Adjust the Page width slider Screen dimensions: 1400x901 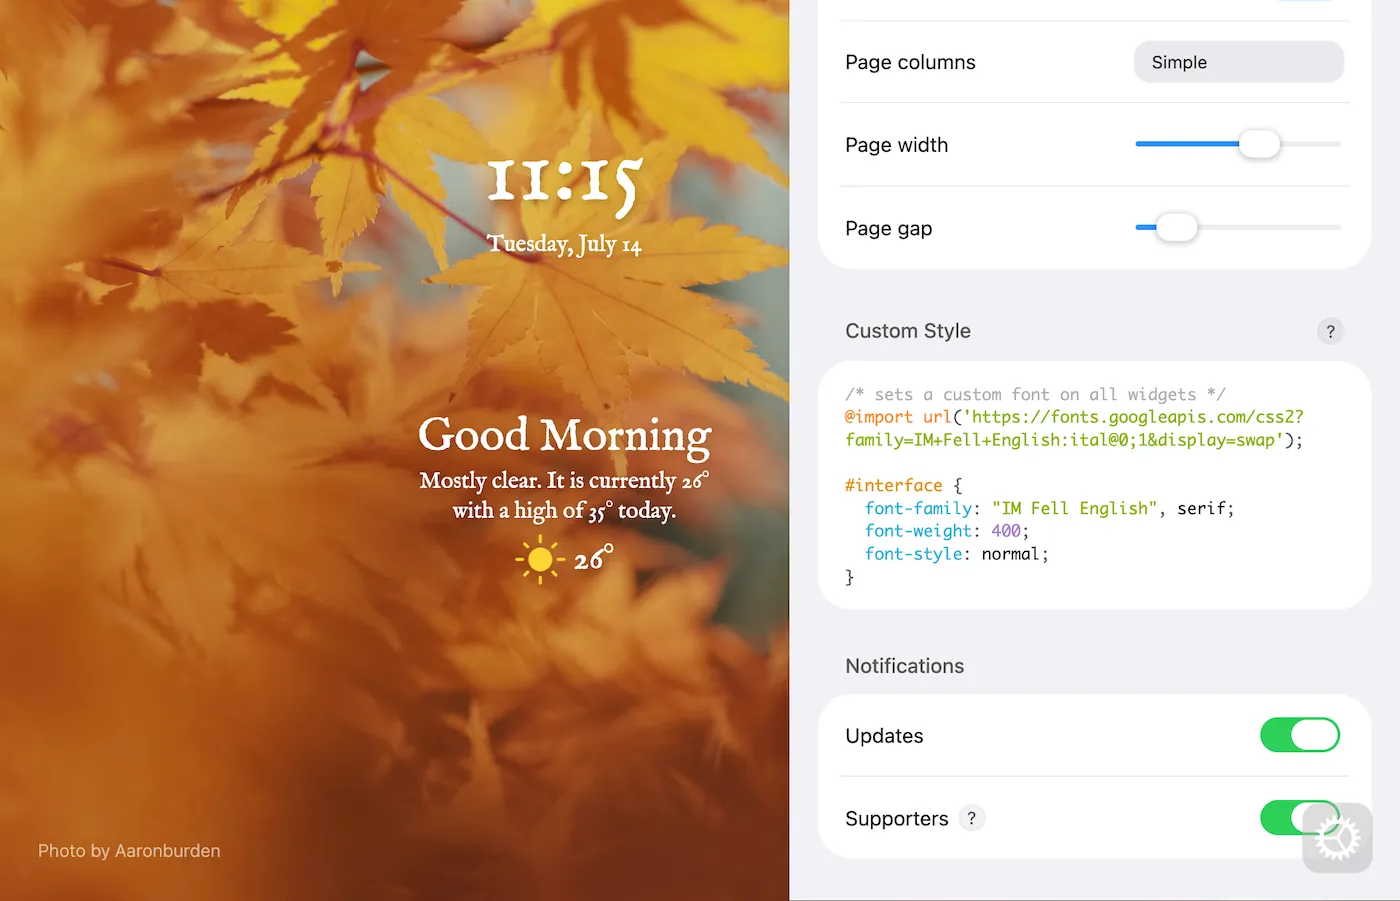pos(1238,144)
